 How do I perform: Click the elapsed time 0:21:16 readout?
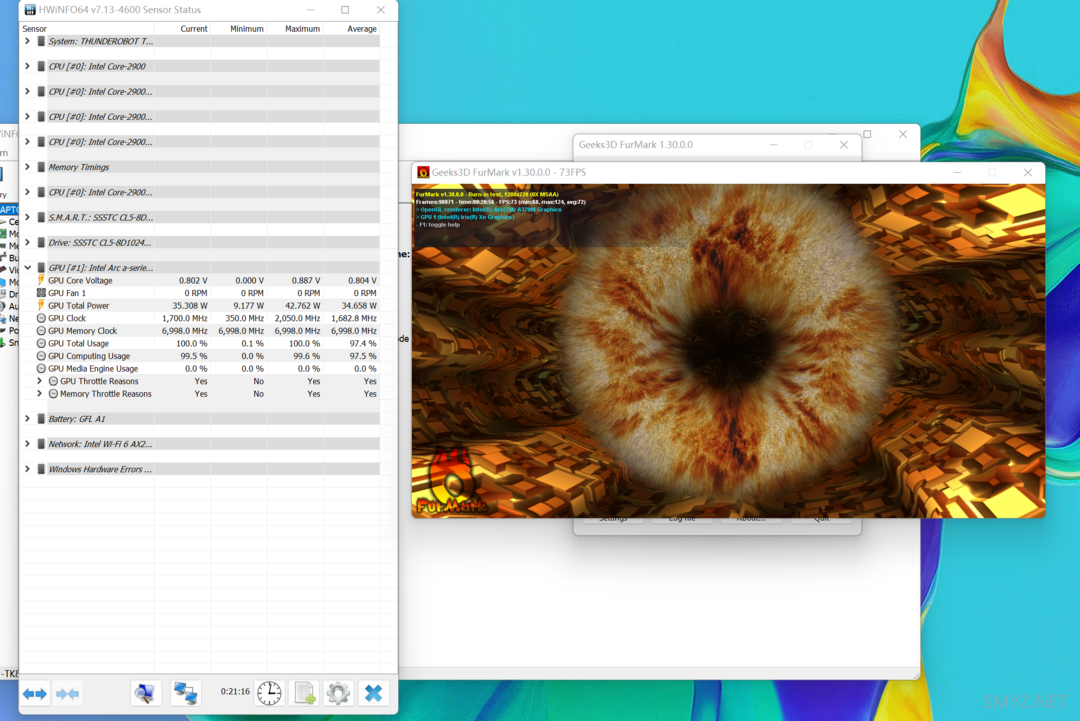click(x=235, y=691)
